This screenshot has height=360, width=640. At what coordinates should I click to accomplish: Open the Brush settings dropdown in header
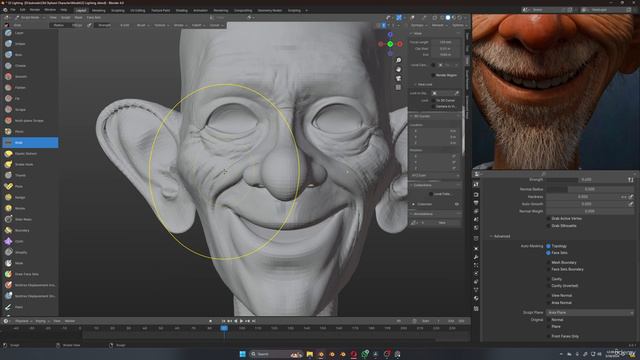142,25
